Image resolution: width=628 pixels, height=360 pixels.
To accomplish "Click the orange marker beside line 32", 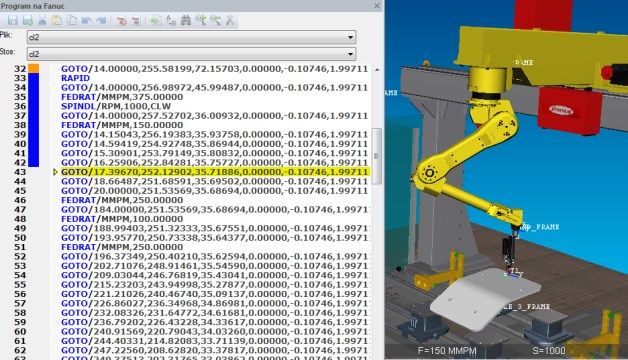I will point(34,68).
